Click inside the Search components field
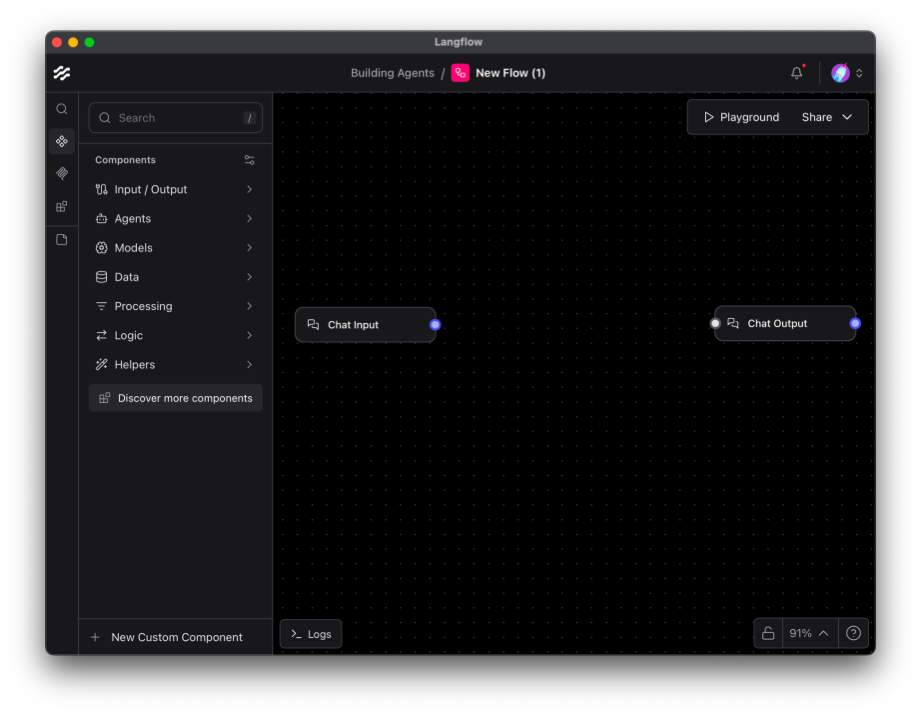 tap(170, 118)
